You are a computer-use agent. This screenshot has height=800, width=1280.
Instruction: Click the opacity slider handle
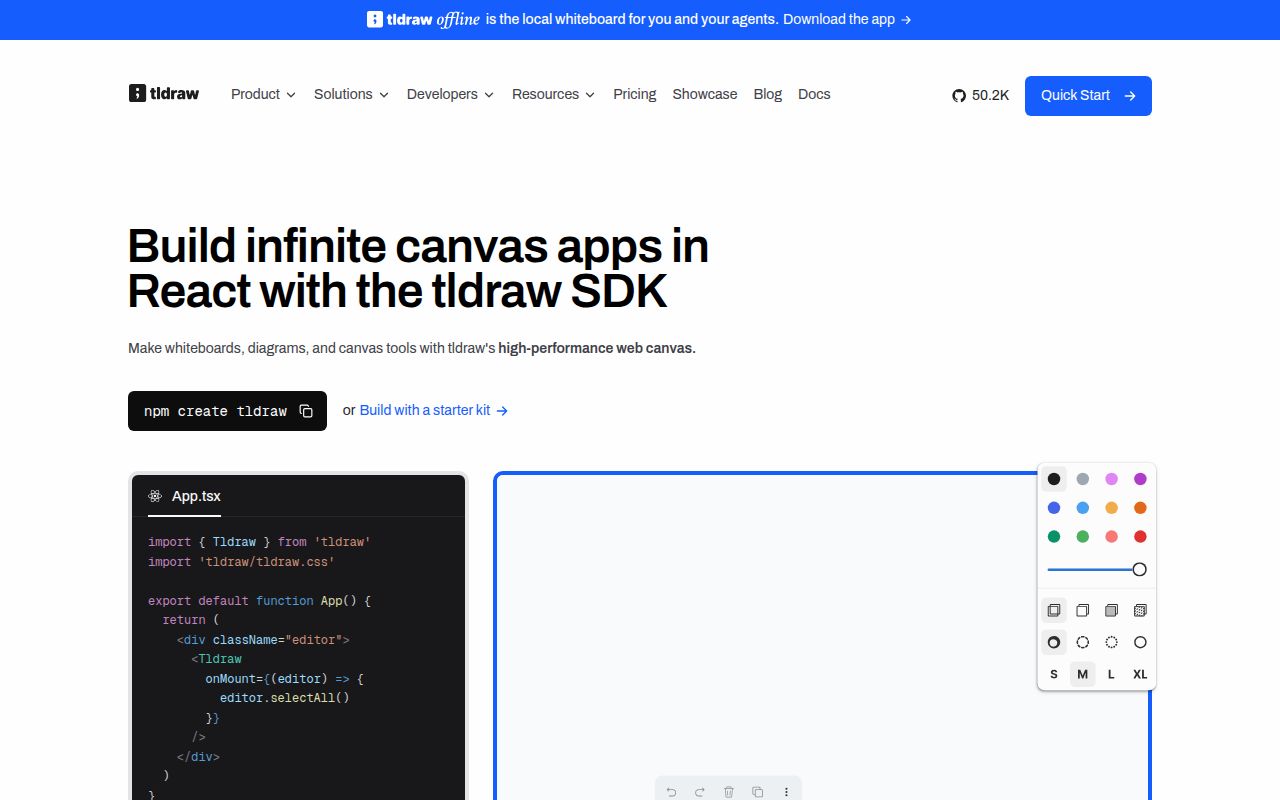pos(1139,569)
